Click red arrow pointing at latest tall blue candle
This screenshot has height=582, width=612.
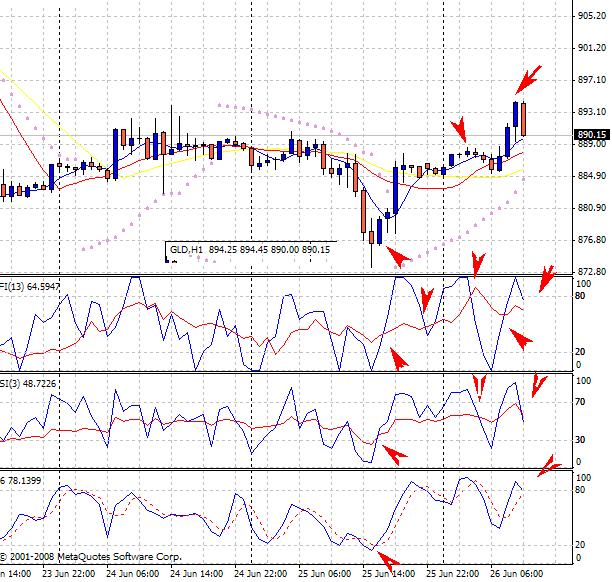coord(531,75)
